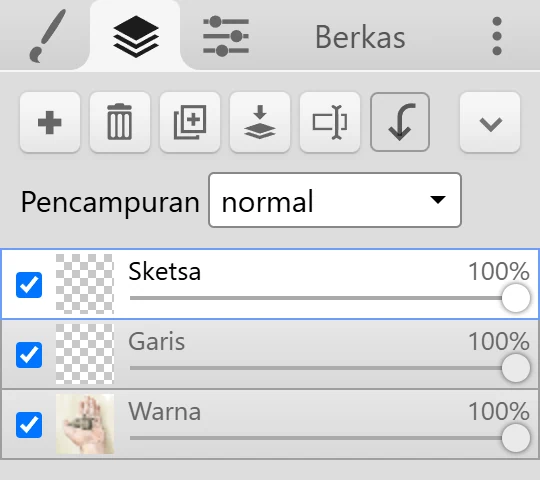The height and width of the screenshot is (480, 540).
Task: Merge layer down with arrow-stack icon
Action: (x=260, y=122)
